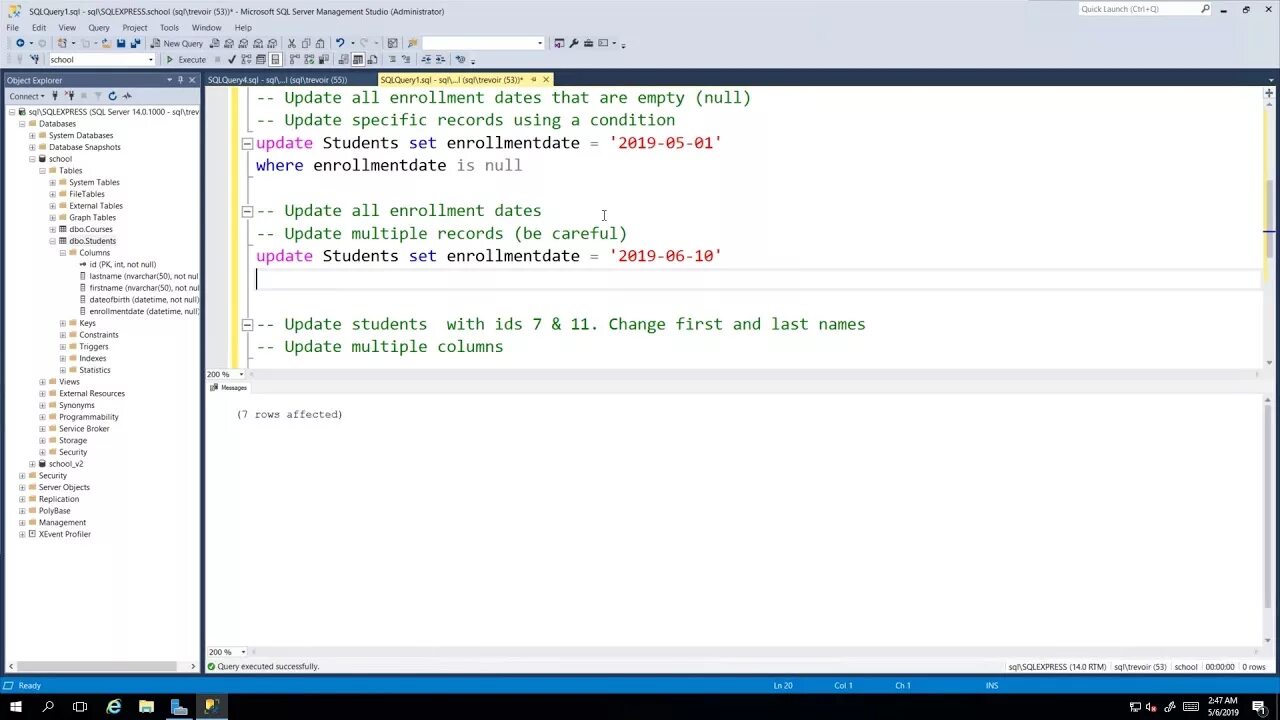Click the Disconnect plug icon in Object Explorer
Image resolution: width=1280 pixels, height=720 pixels.
70,96
